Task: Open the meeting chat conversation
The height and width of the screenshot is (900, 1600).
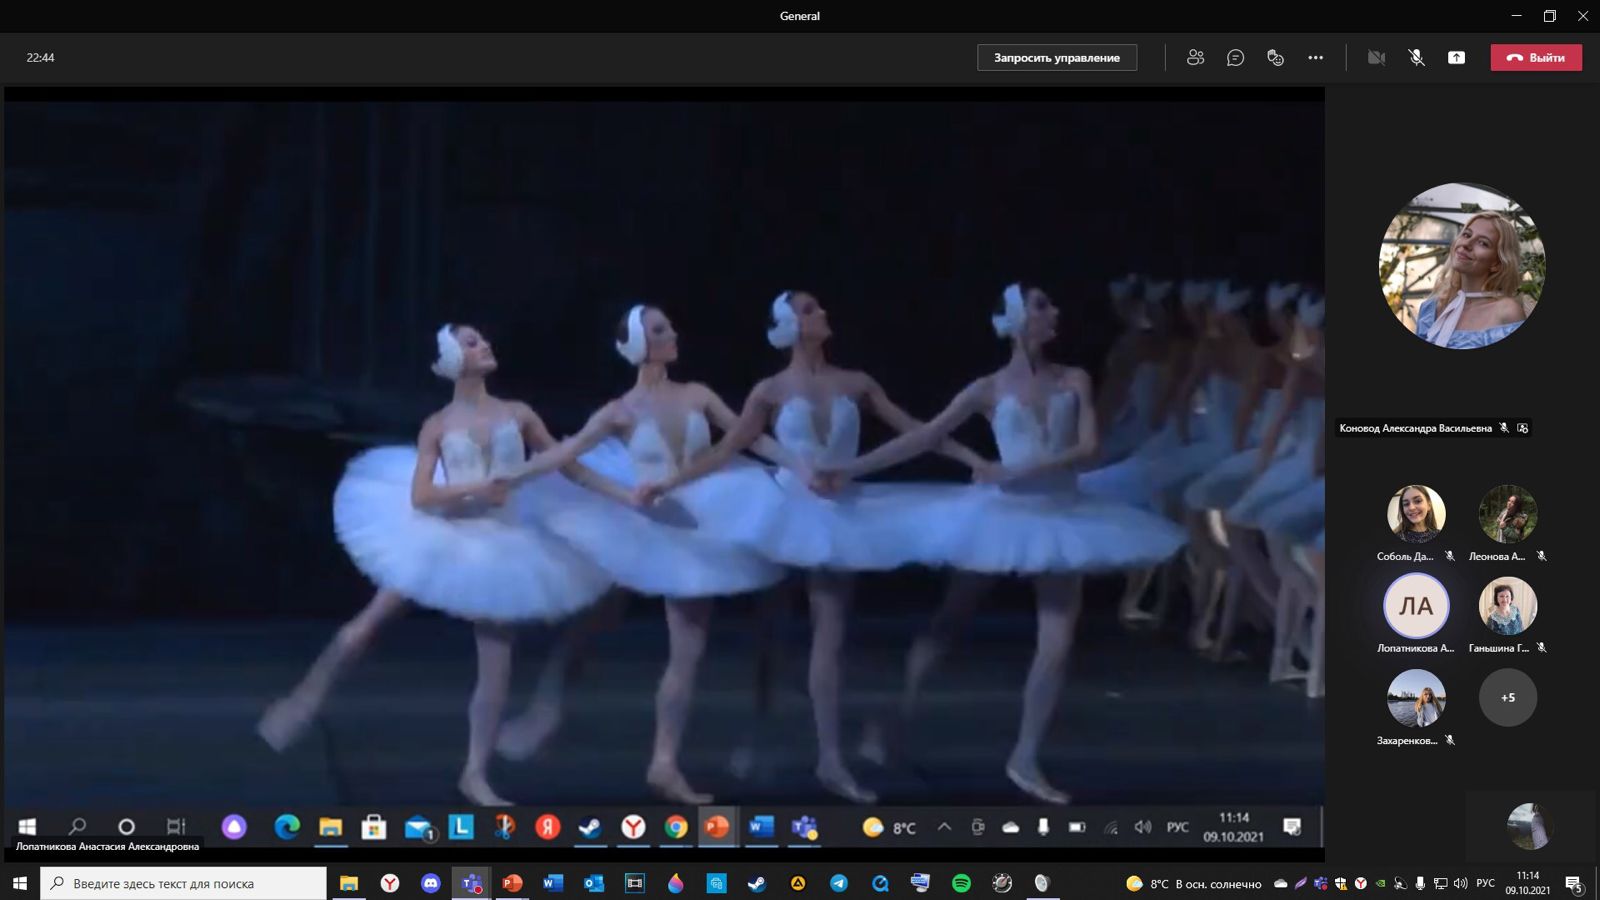Action: (x=1235, y=58)
